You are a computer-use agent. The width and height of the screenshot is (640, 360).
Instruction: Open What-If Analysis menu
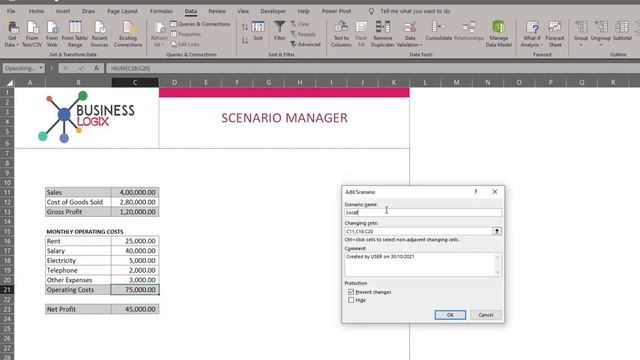pyautogui.click(x=532, y=34)
